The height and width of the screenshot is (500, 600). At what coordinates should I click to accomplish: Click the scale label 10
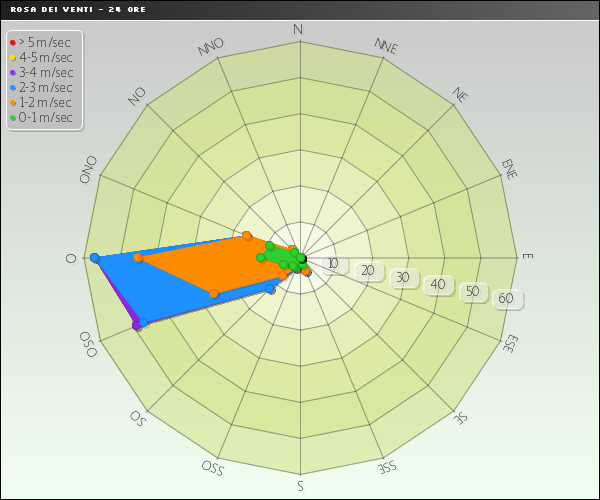(333, 263)
